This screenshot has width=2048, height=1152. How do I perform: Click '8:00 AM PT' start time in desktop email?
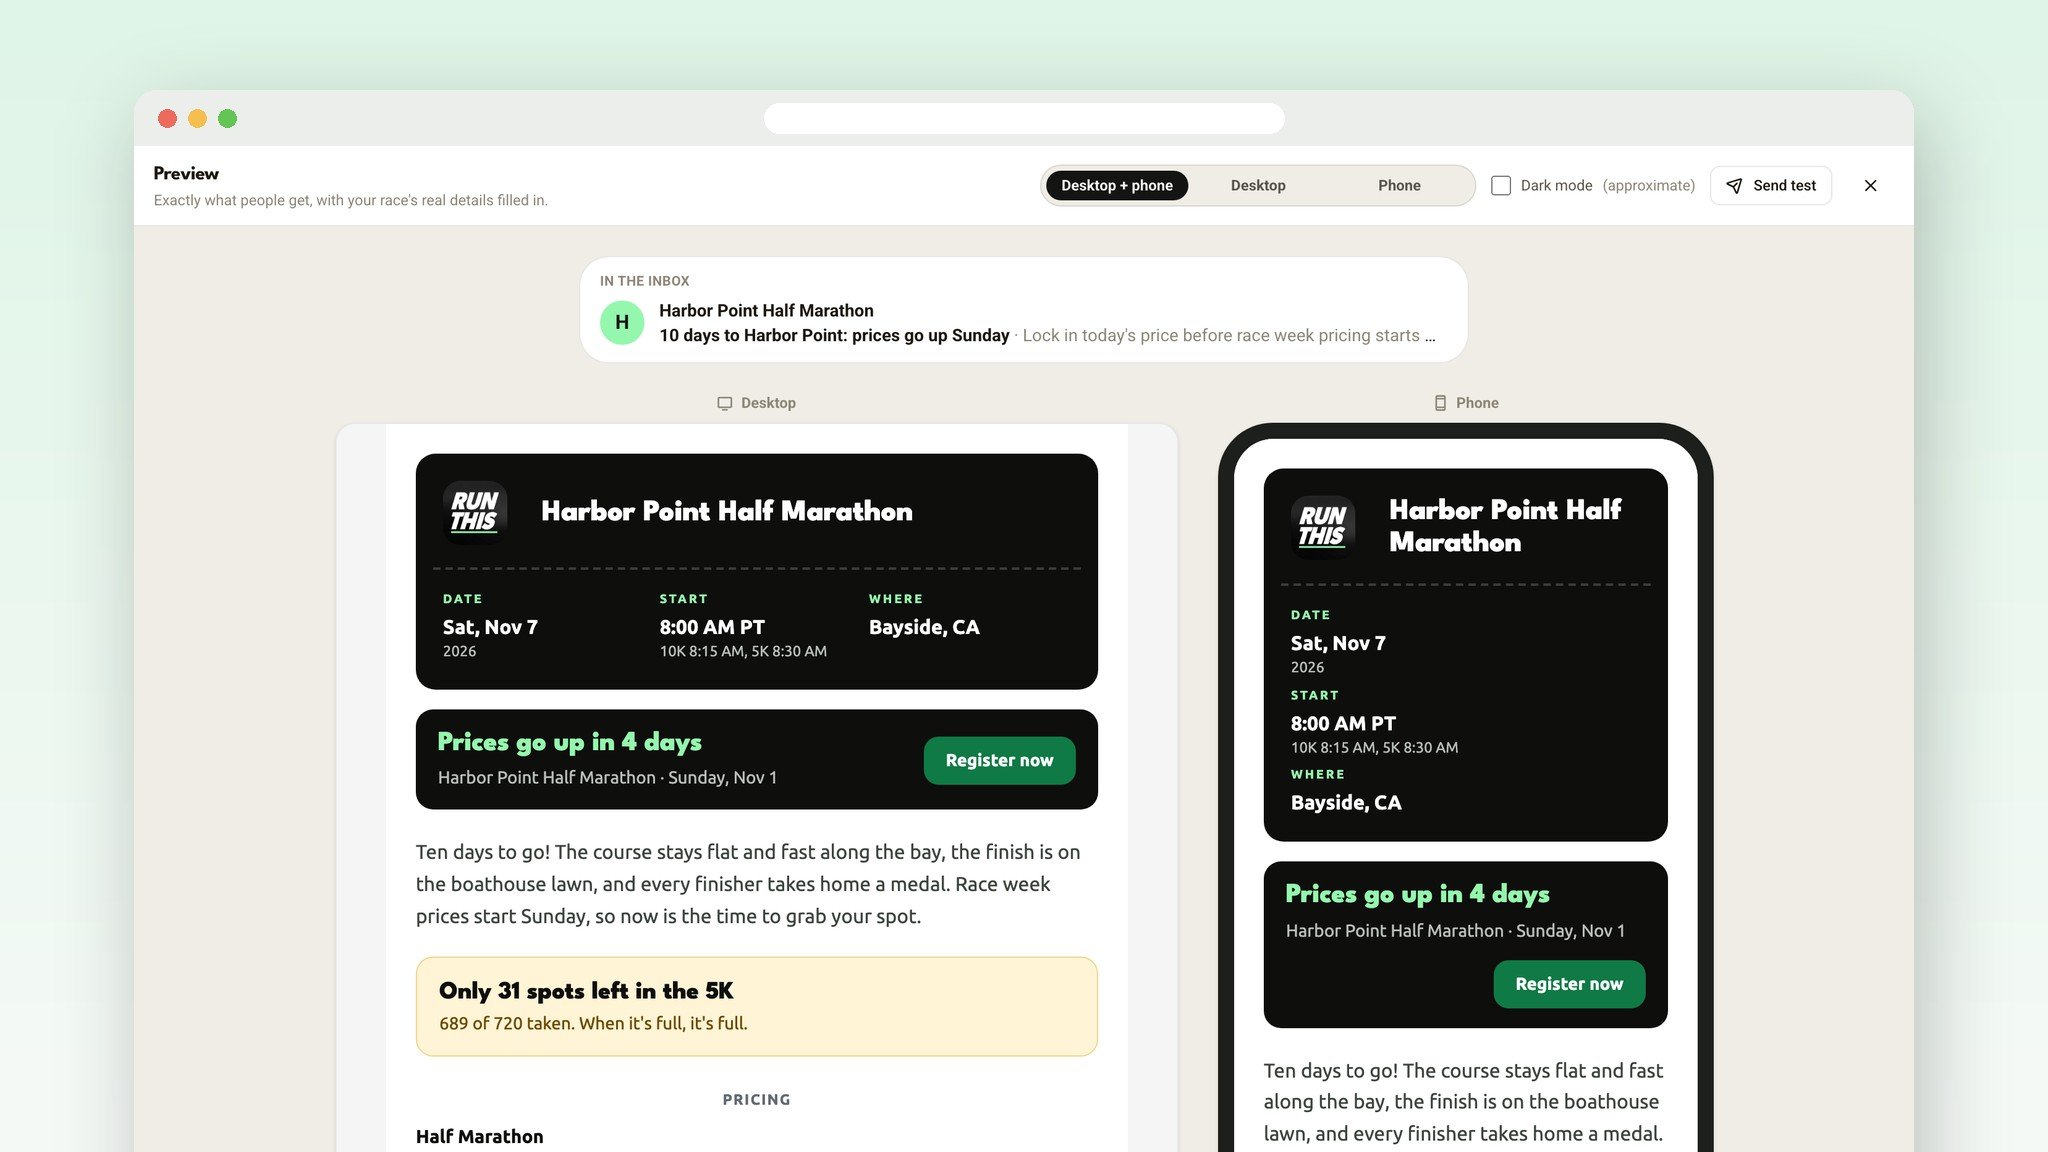click(x=712, y=627)
